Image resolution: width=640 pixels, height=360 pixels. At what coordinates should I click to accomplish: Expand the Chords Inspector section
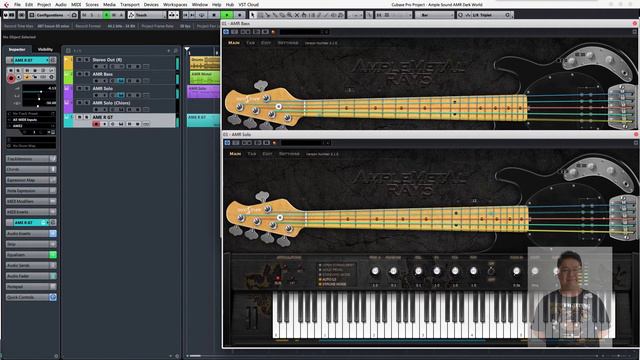(x=31, y=169)
